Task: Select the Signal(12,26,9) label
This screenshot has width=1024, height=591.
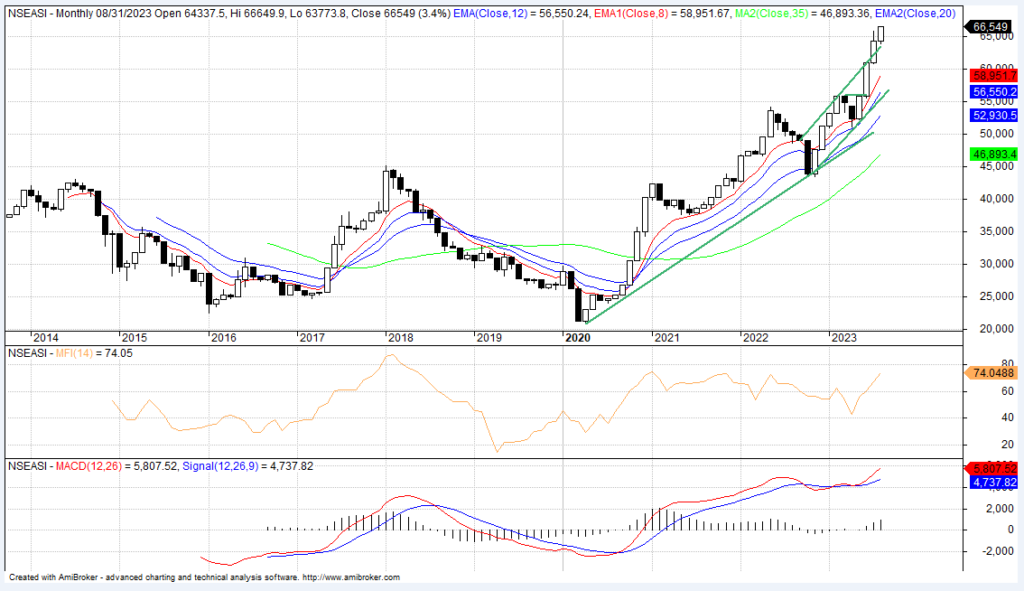Action: click(x=222, y=466)
